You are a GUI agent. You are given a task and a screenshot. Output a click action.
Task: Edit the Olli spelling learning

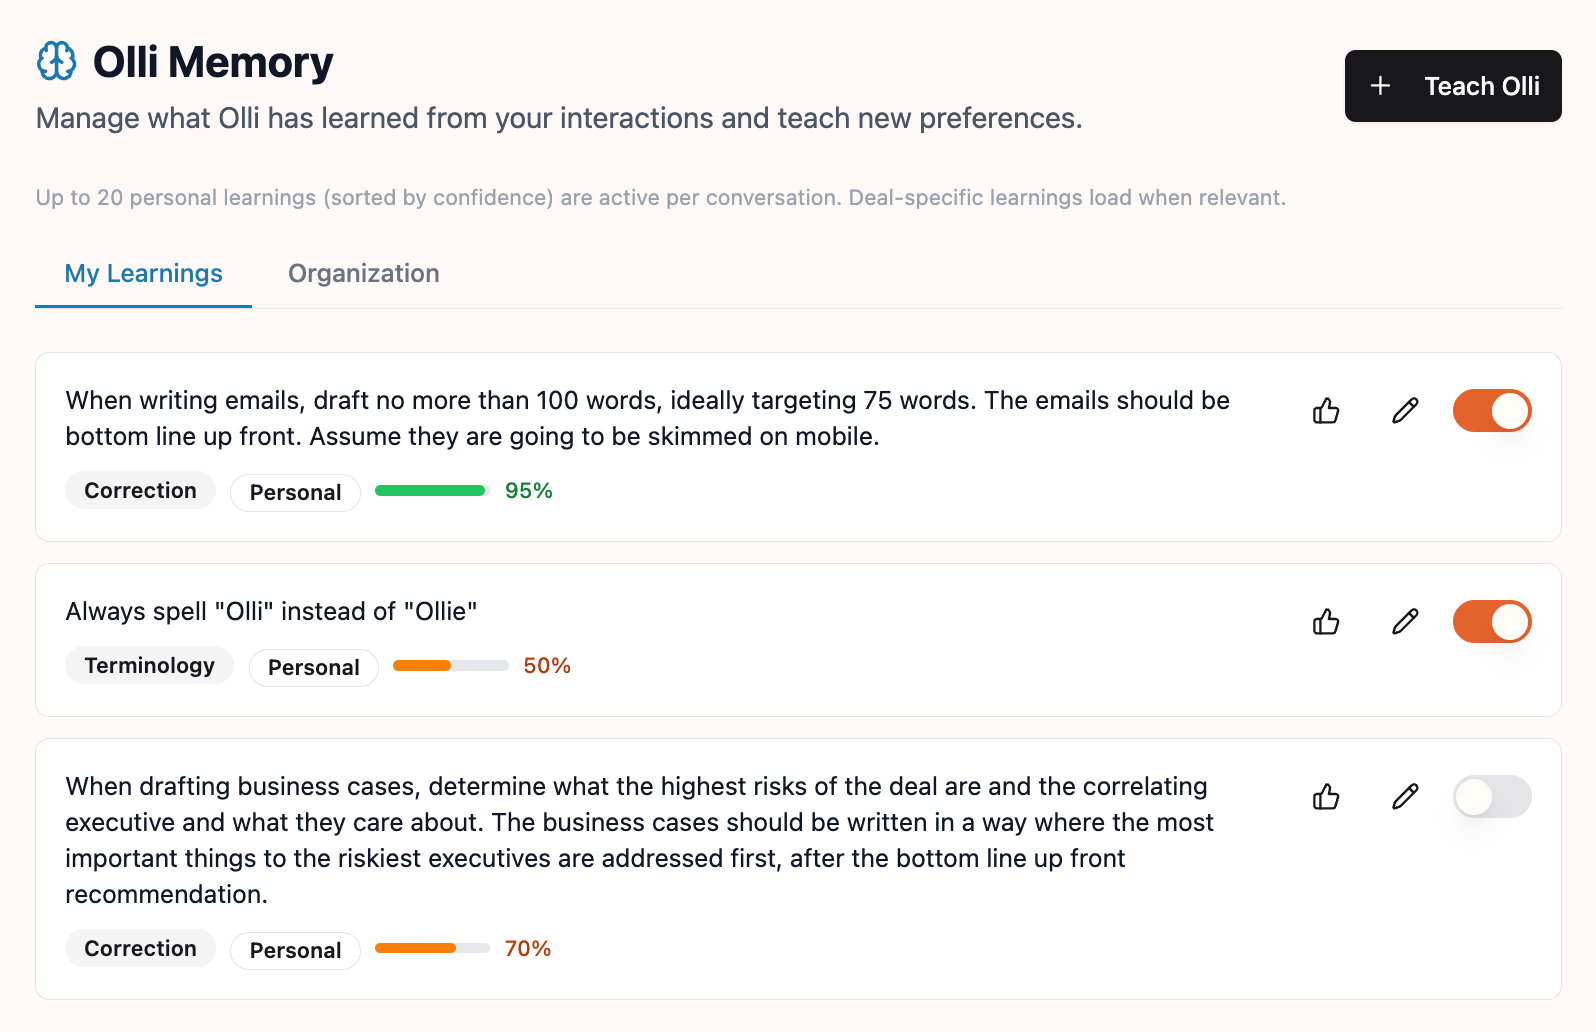click(x=1405, y=621)
